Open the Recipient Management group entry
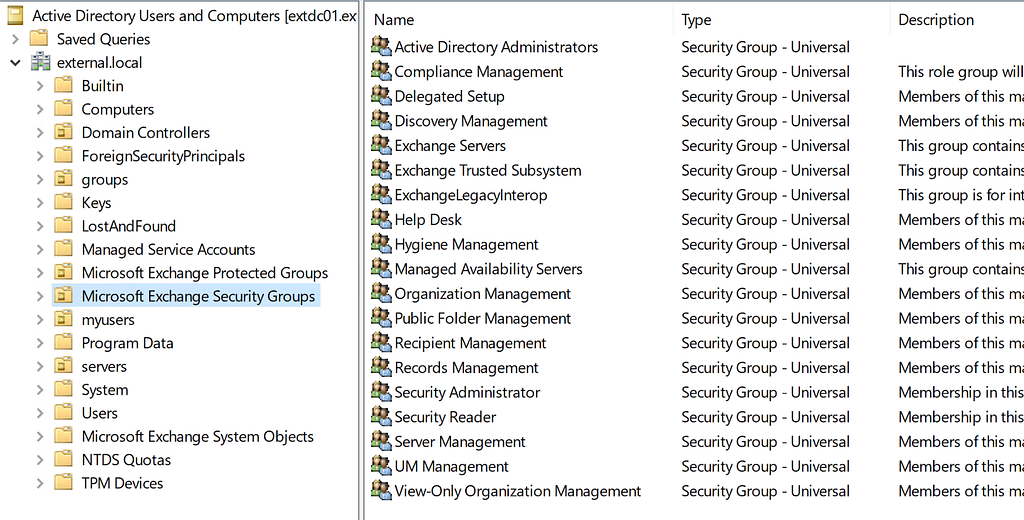This screenshot has width=1024, height=520. pyautogui.click(x=470, y=343)
